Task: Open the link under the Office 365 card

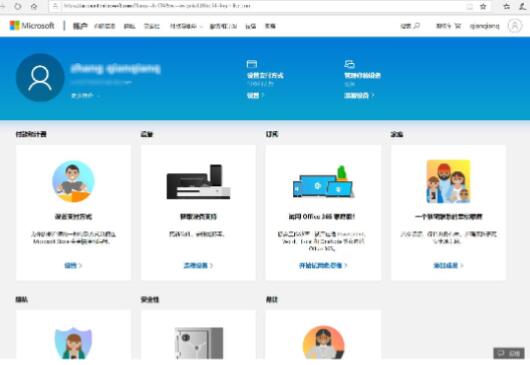Action: click(x=323, y=266)
